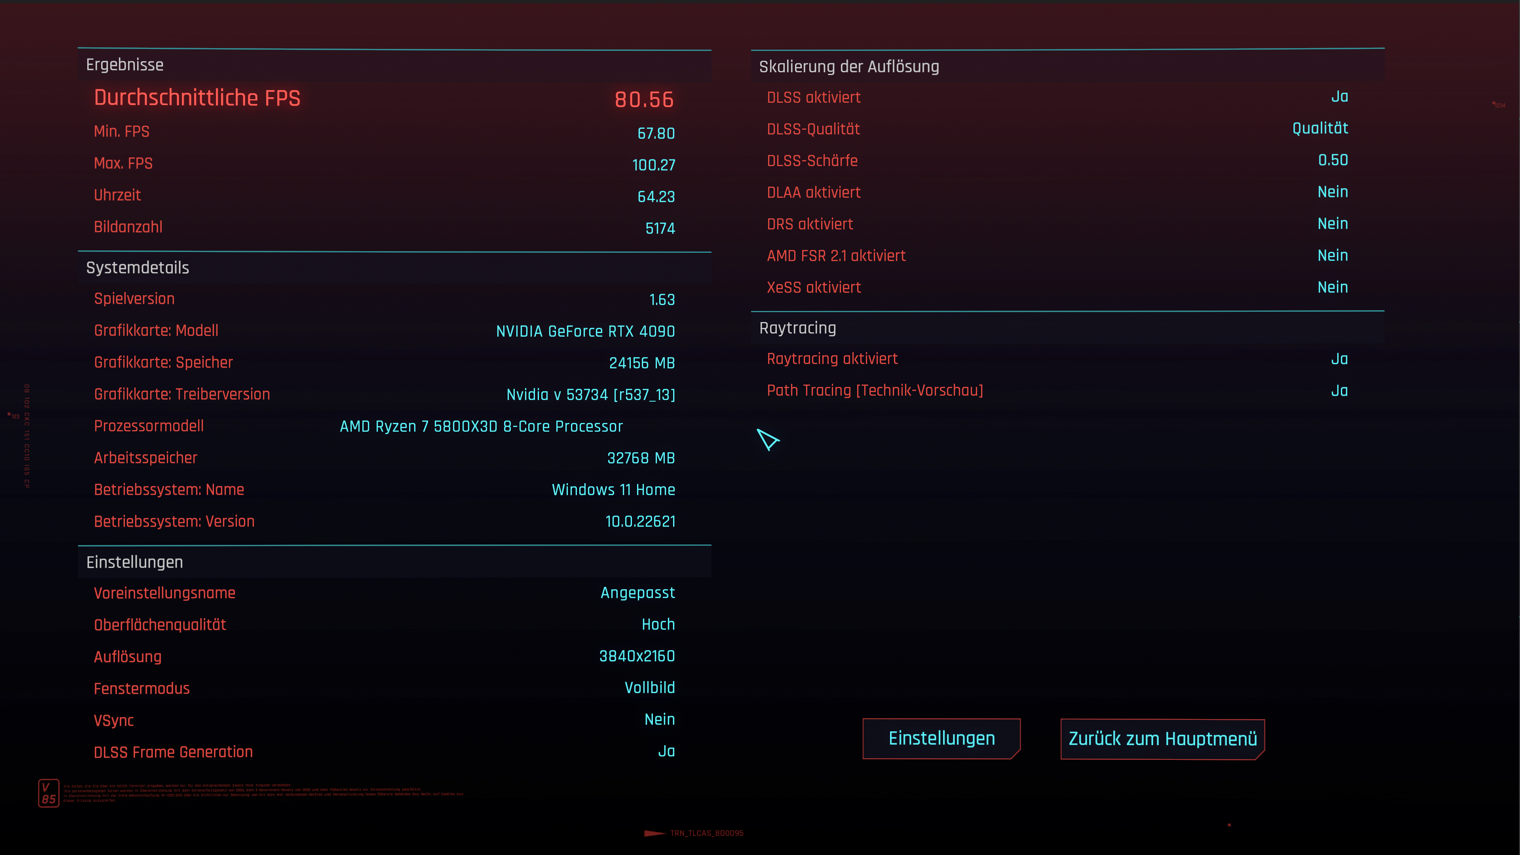
Task: Select the DLSS aktiviert Ja value
Action: point(1340,97)
